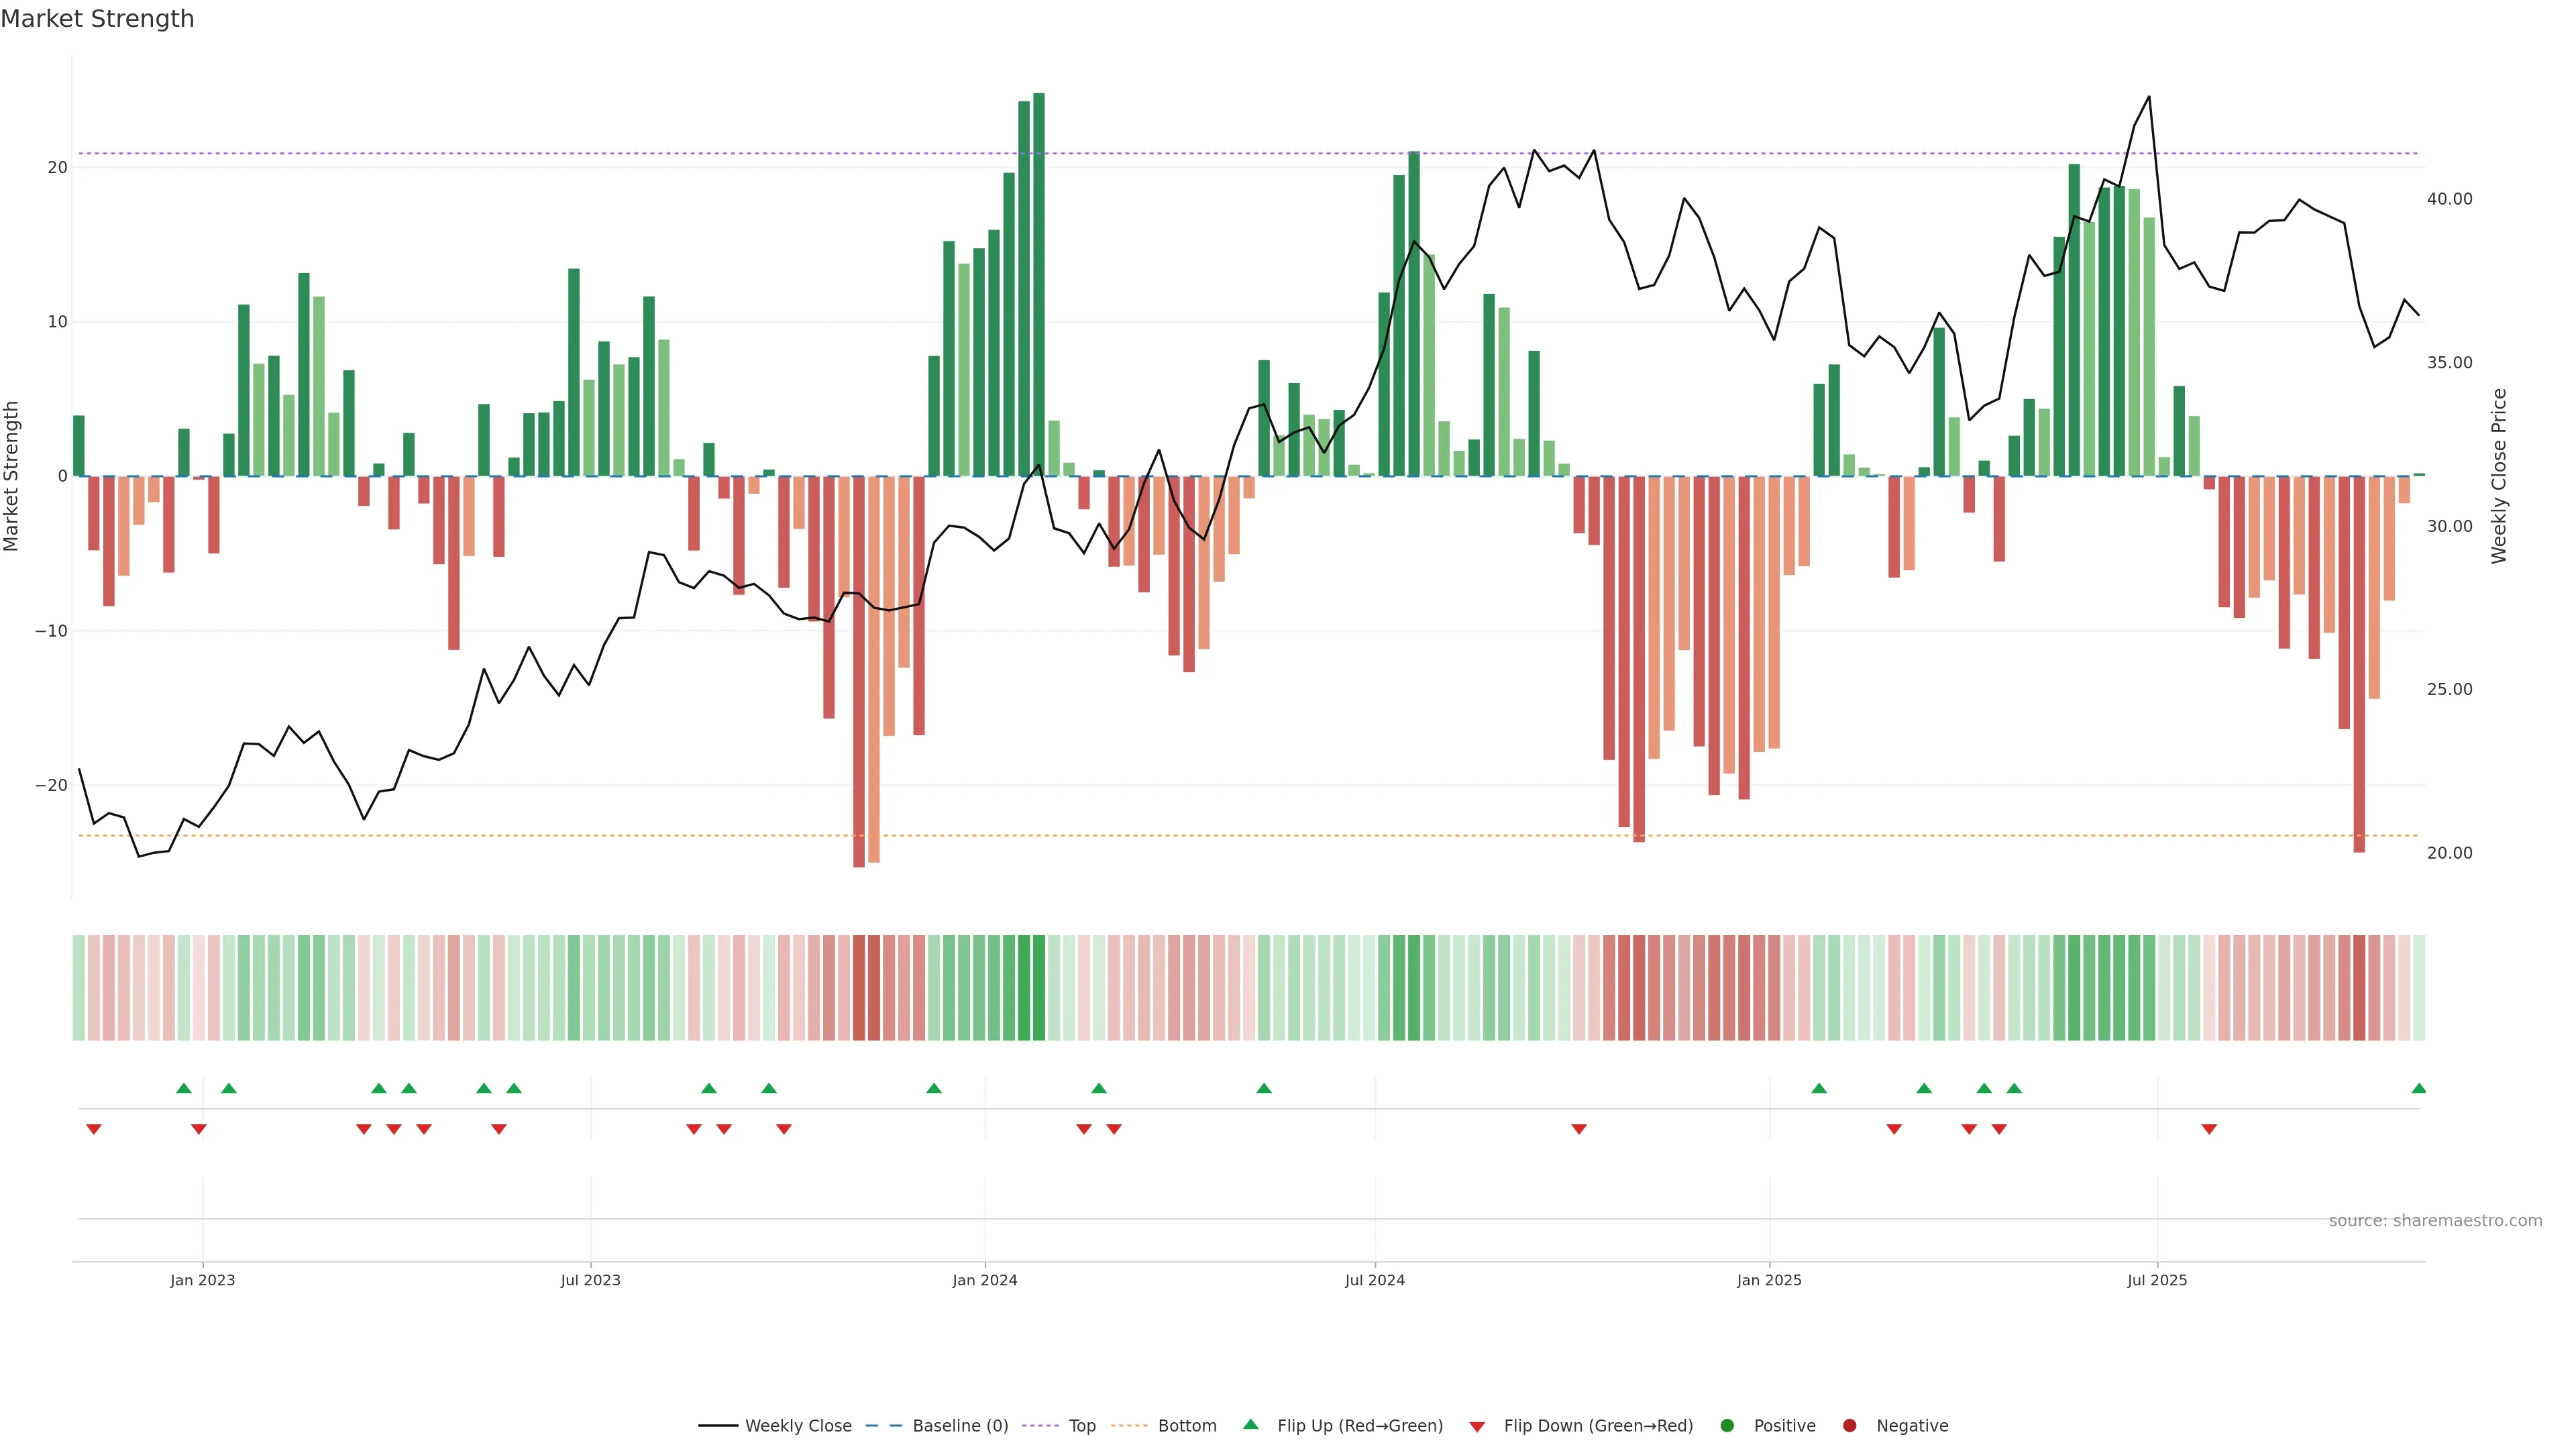Image resolution: width=2576 pixels, height=1449 pixels.
Task: Toggle Weekly Close legend entry
Action: tap(797, 1426)
